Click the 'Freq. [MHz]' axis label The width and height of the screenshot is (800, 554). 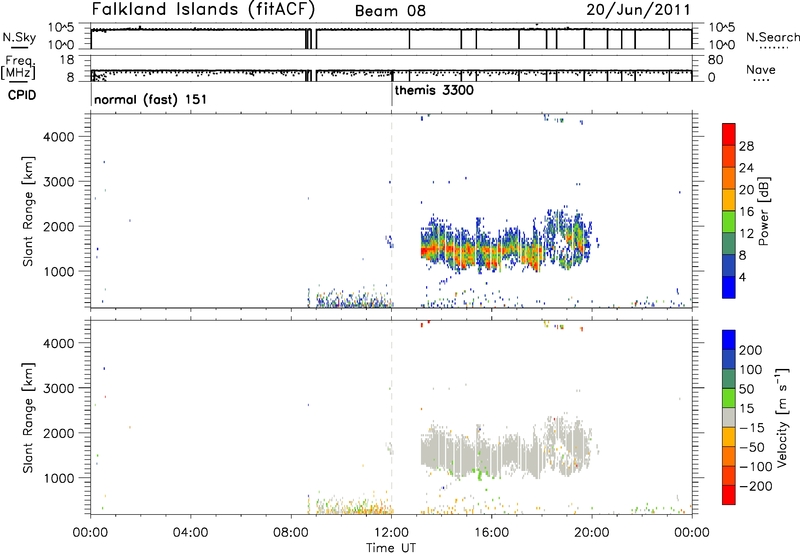pyautogui.click(x=18, y=67)
